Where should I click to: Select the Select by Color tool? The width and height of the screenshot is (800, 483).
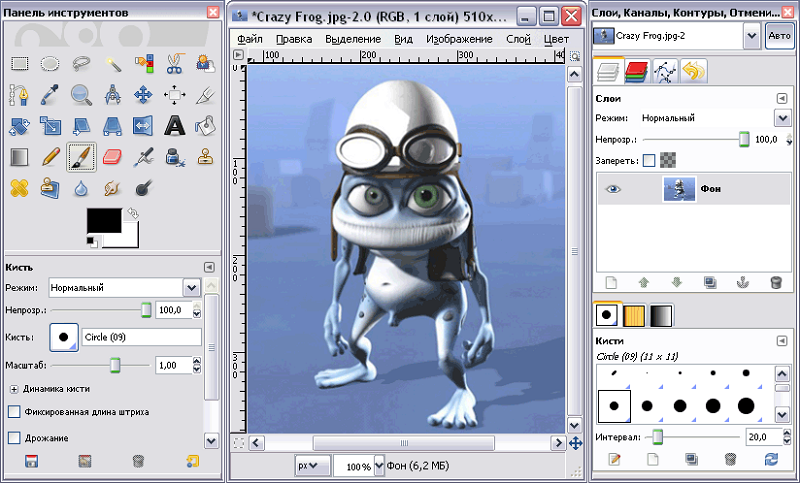point(143,64)
